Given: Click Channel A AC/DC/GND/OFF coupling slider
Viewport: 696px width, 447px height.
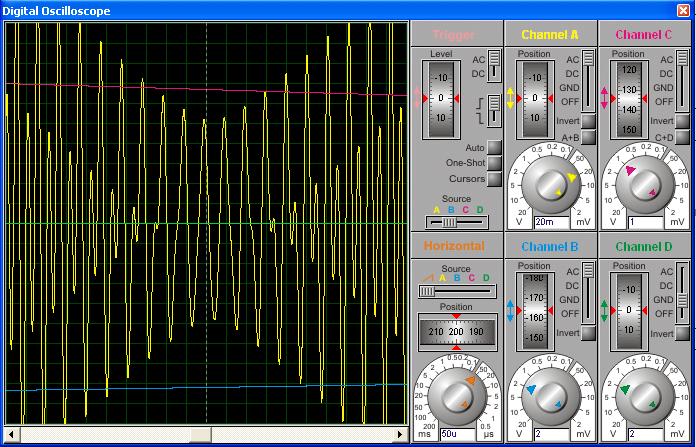Looking at the screenshot, I should [x=588, y=80].
